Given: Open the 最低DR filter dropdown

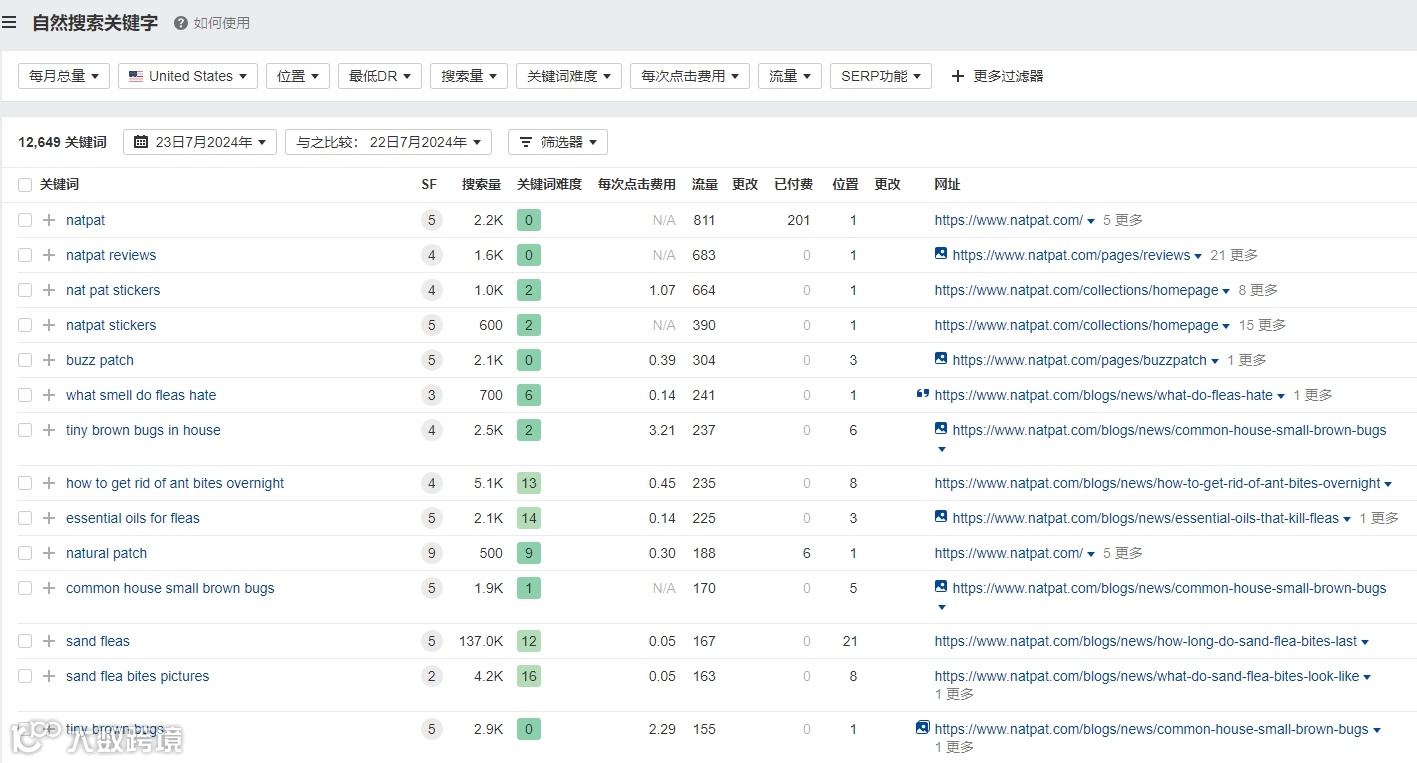Looking at the screenshot, I should coord(380,76).
